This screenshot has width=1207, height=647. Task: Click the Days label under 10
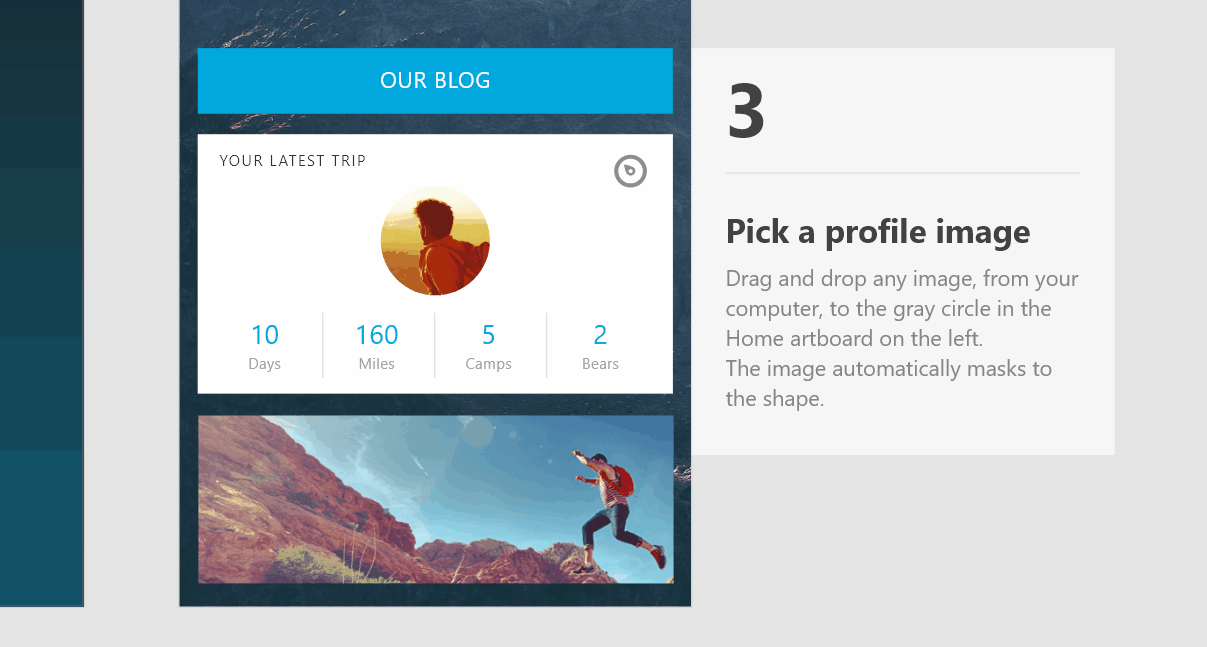[x=264, y=364]
